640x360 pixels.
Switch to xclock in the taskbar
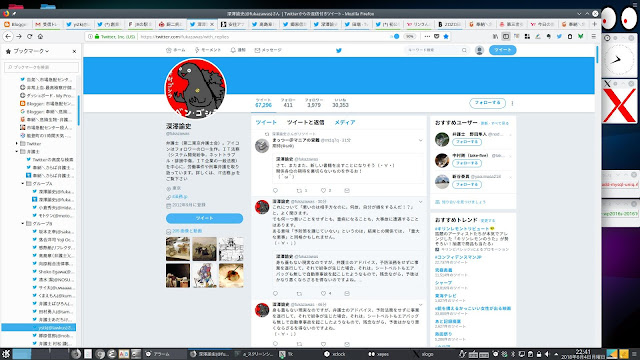335,354
